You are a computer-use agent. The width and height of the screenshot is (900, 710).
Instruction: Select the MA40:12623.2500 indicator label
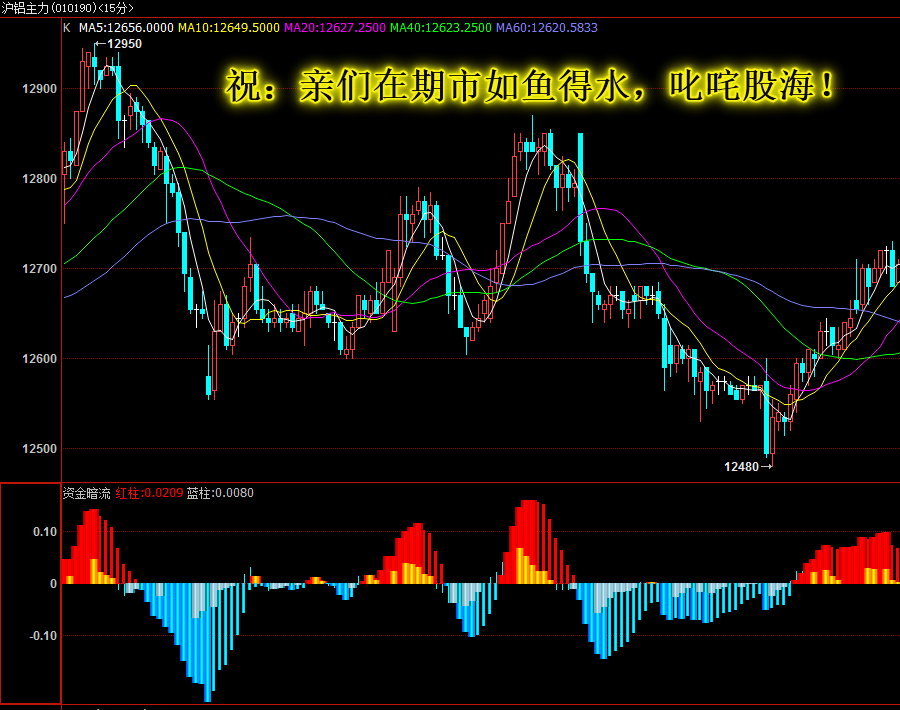441,28
